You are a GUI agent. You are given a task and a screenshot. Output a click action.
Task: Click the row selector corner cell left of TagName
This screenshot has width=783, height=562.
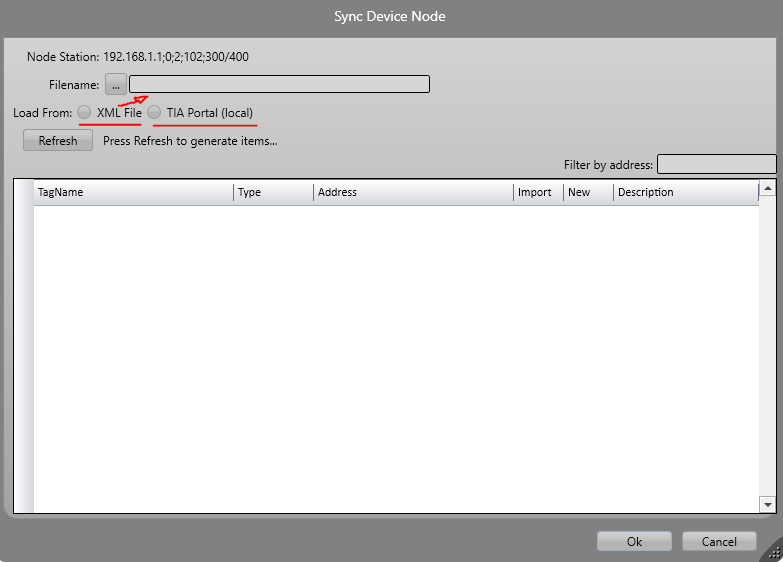click(x=24, y=192)
